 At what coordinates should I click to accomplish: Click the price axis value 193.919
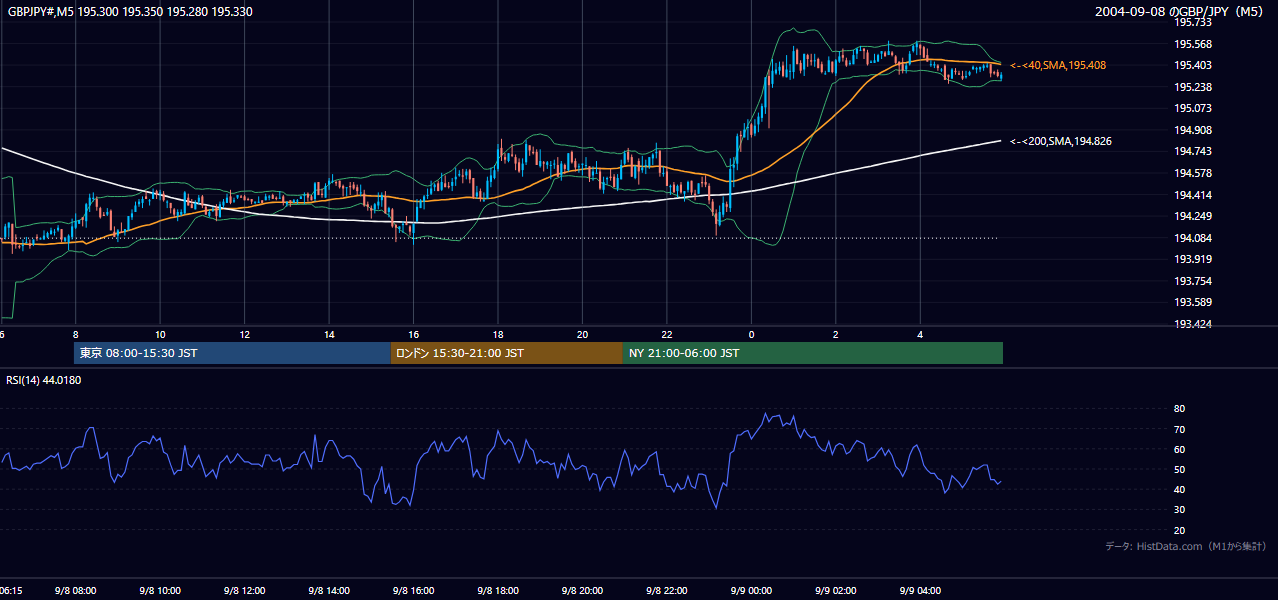click(x=1192, y=259)
